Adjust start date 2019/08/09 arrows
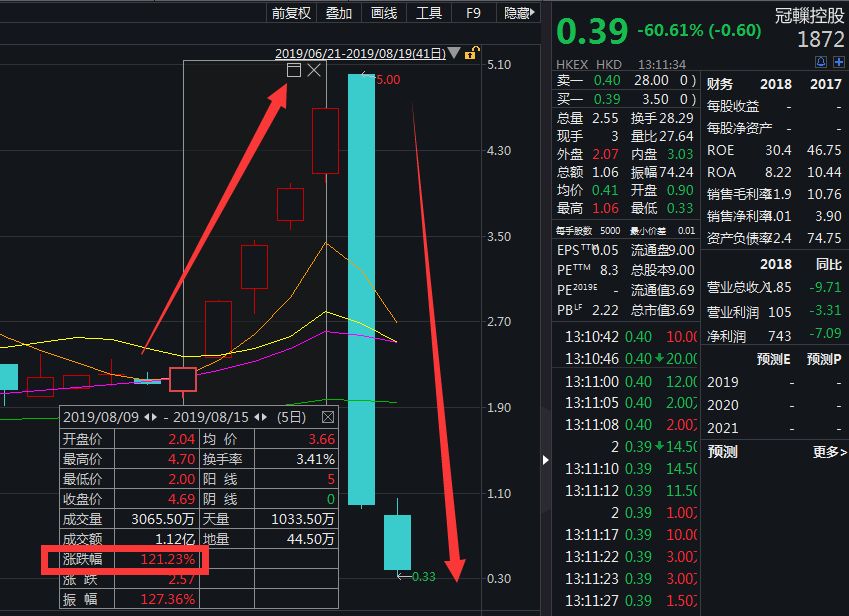The width and height of the screenshot is (849, 616). 150,416
